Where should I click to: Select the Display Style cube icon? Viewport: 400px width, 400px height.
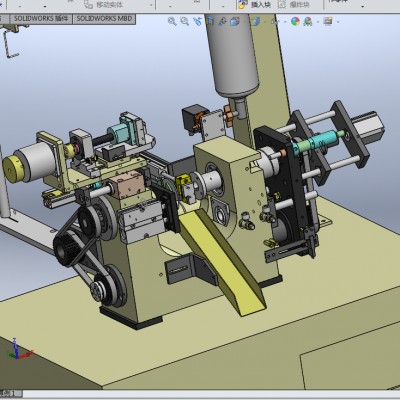pos(256,22)
